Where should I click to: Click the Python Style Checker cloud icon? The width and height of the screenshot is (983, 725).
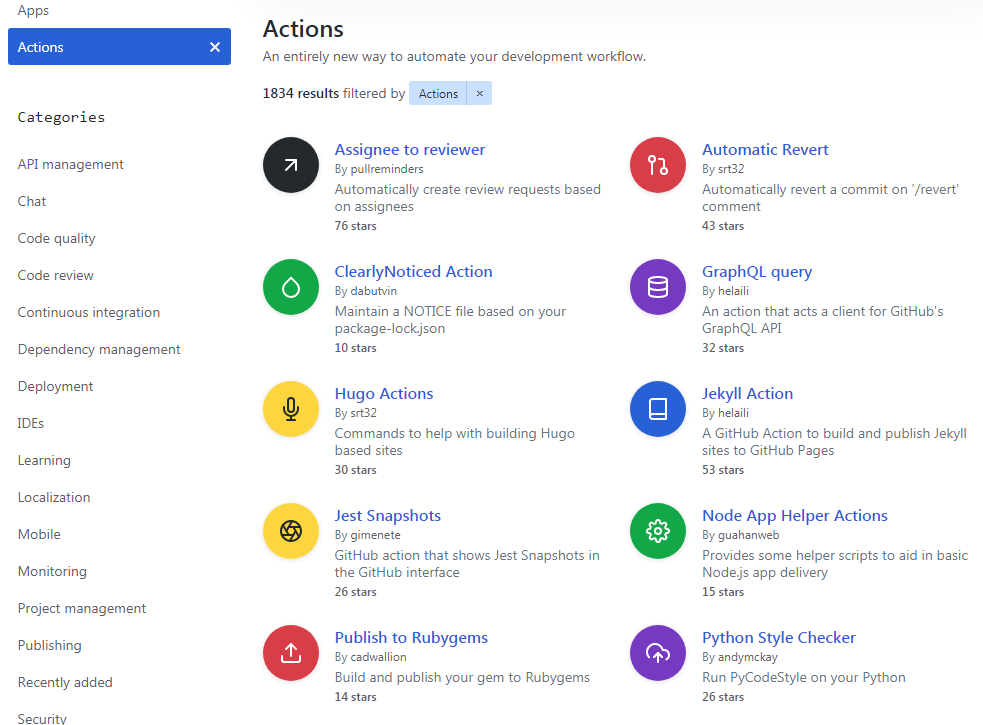658,653
